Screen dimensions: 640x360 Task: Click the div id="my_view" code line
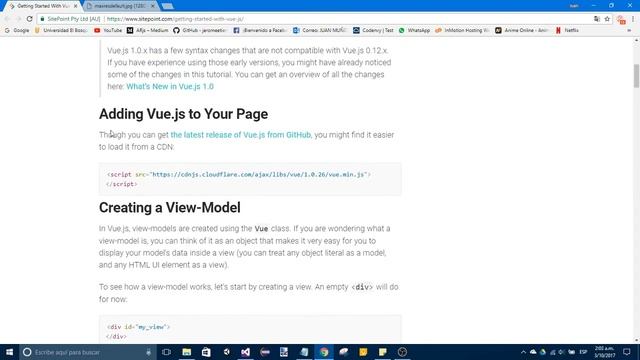(x=138, y=327)
